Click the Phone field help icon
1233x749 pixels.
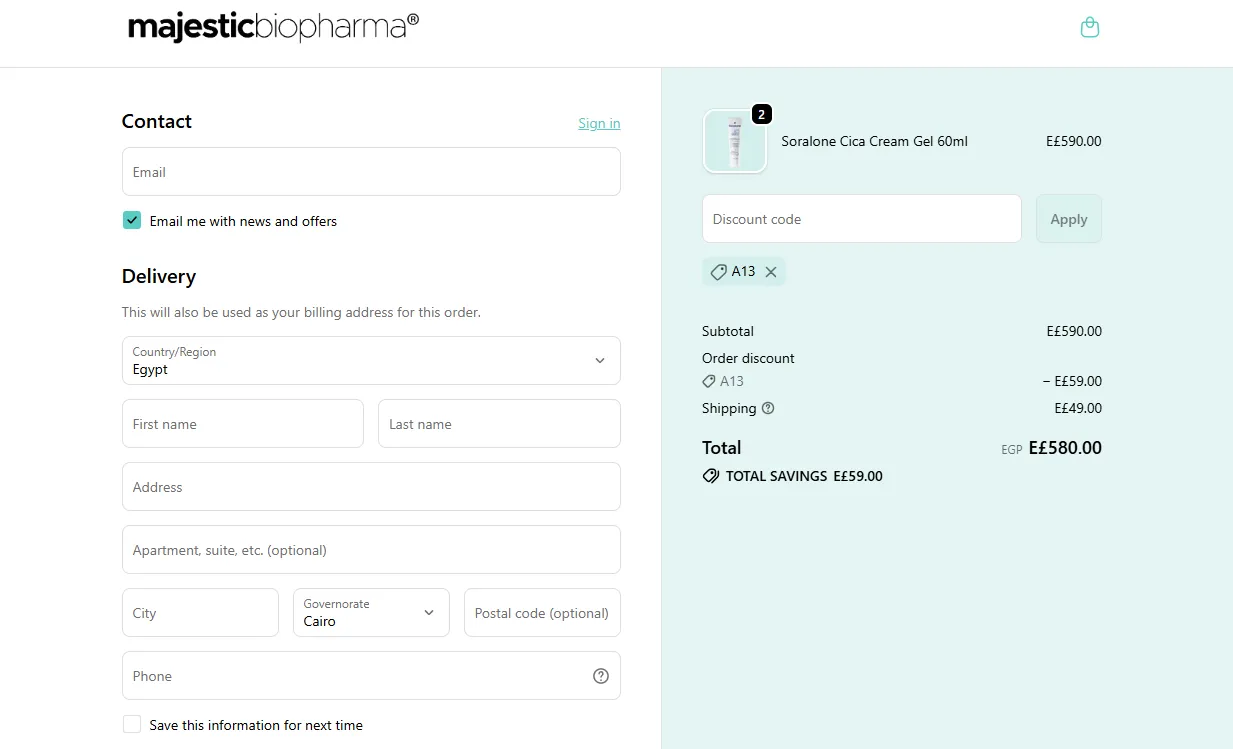click(601, 676)
